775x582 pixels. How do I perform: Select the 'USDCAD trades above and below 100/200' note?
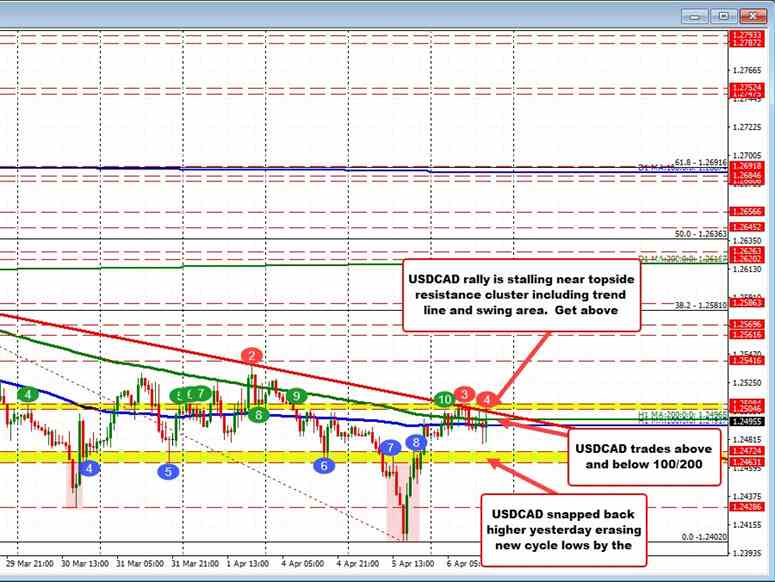644,457
